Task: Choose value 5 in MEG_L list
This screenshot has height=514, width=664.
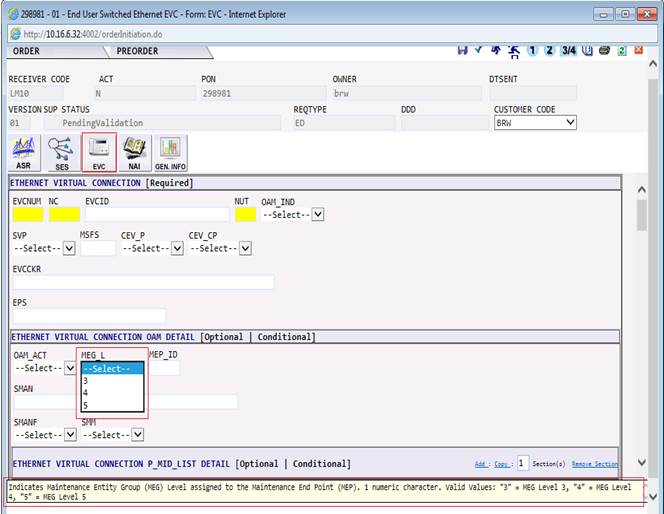Action: click(x=113, y=405)
